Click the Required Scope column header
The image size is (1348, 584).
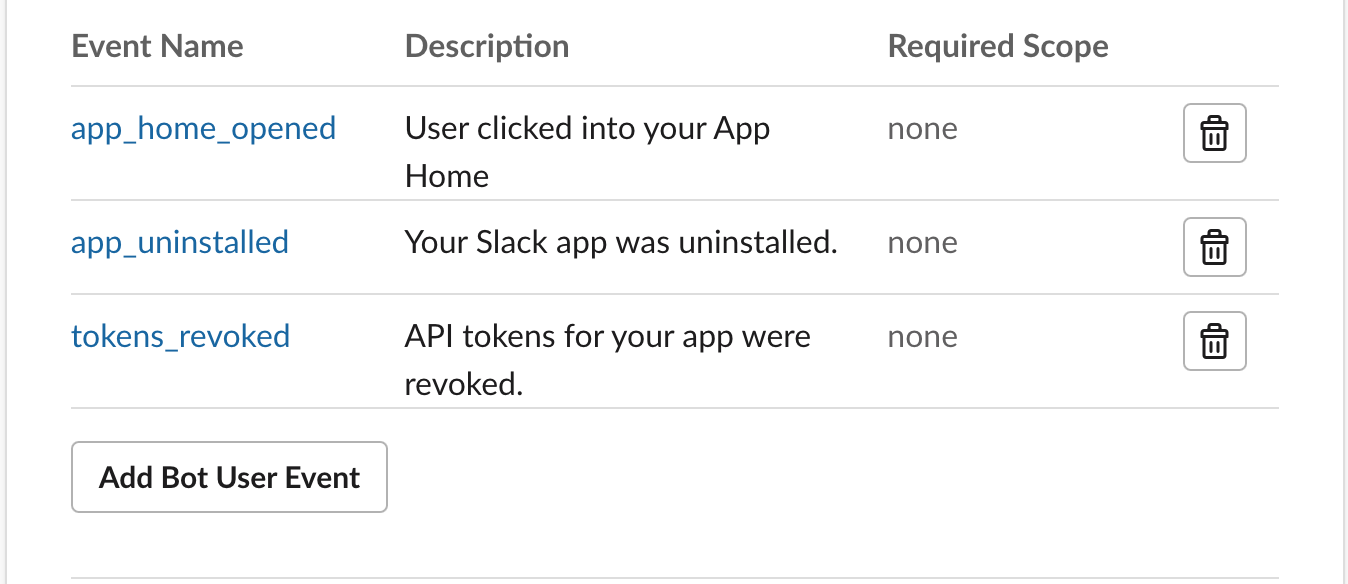click(x=998, y=46)
